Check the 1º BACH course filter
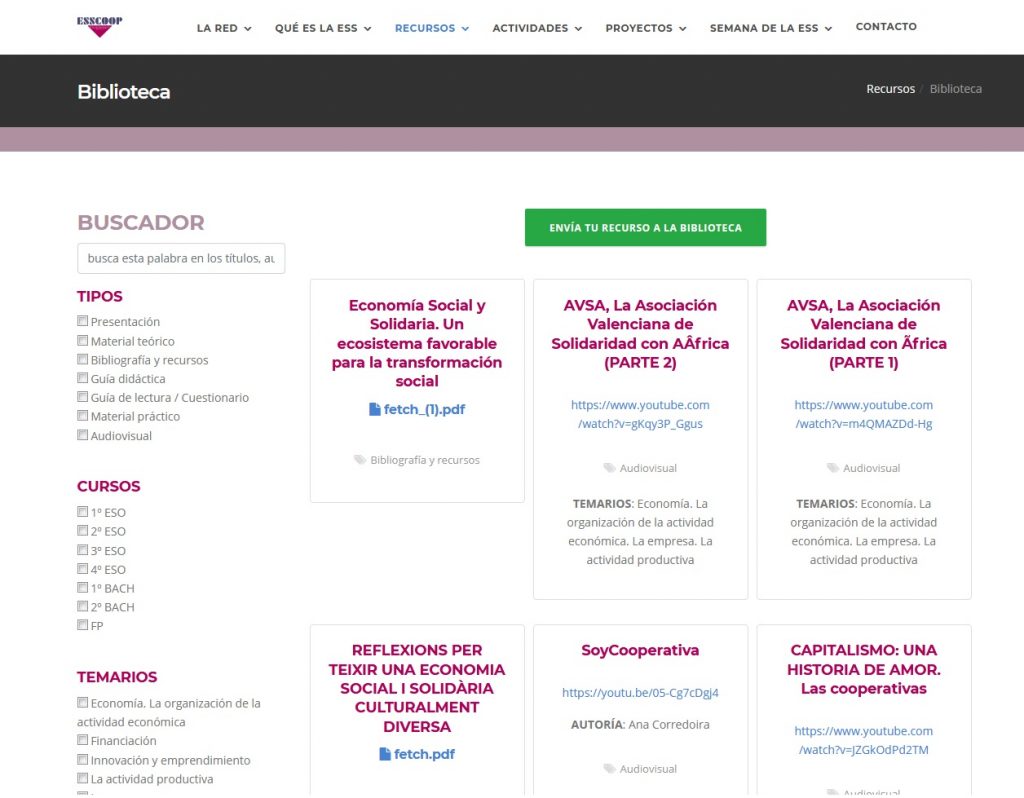 click(x=83, y=588)
